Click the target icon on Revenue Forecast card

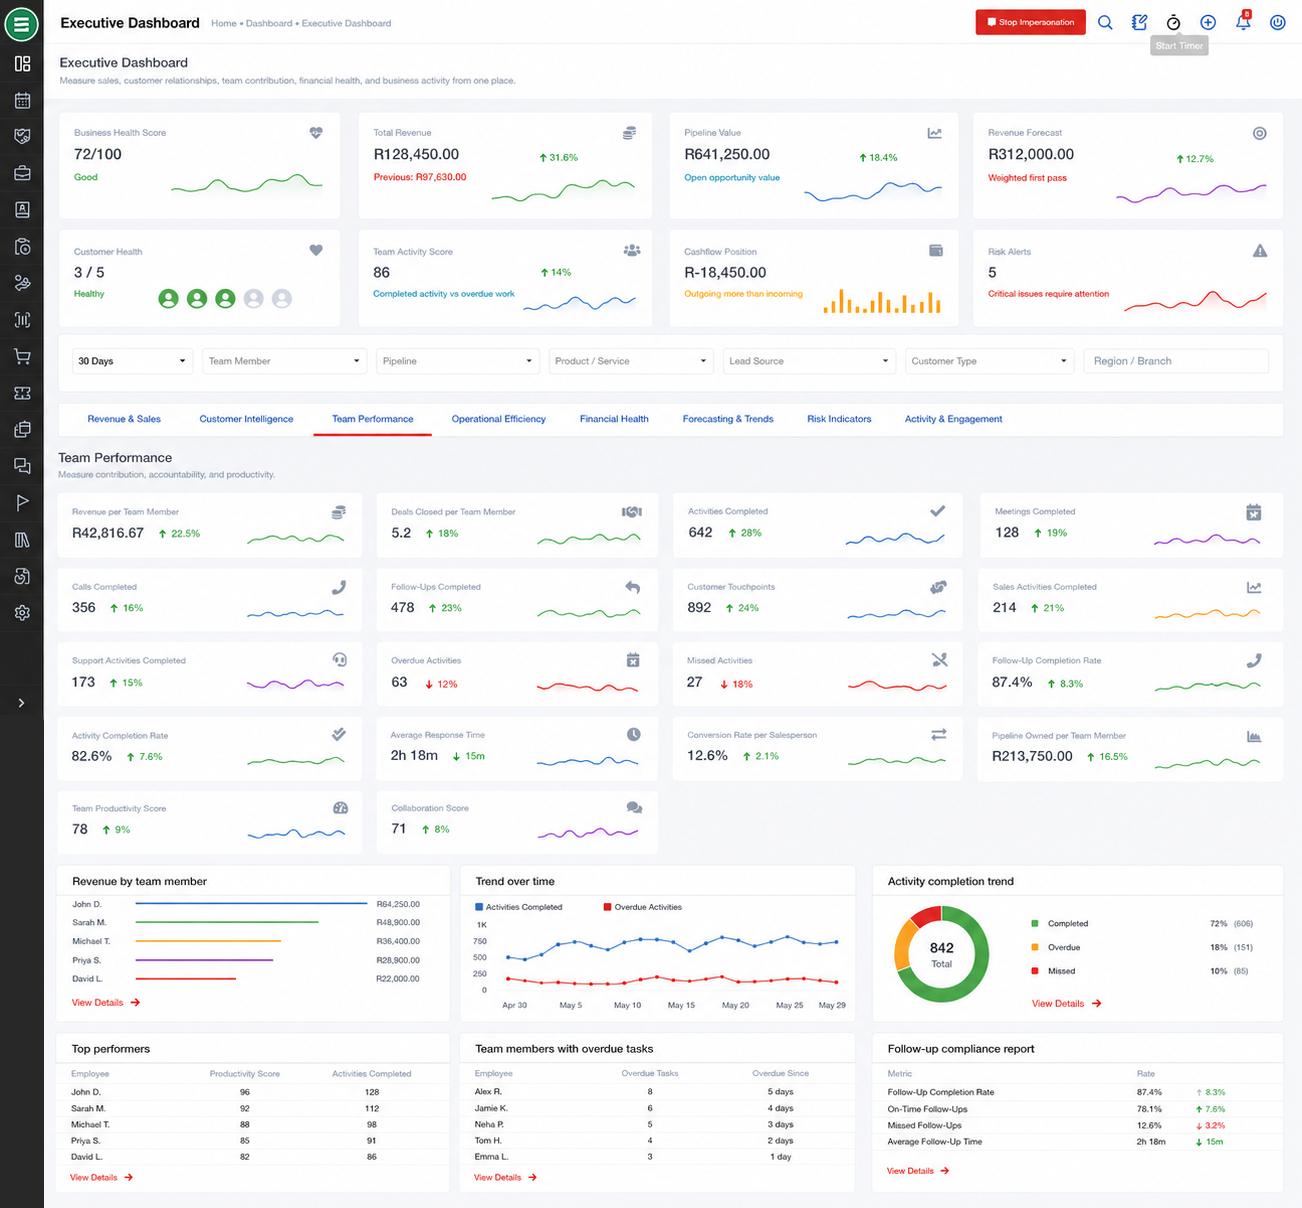click(1260, 133)
